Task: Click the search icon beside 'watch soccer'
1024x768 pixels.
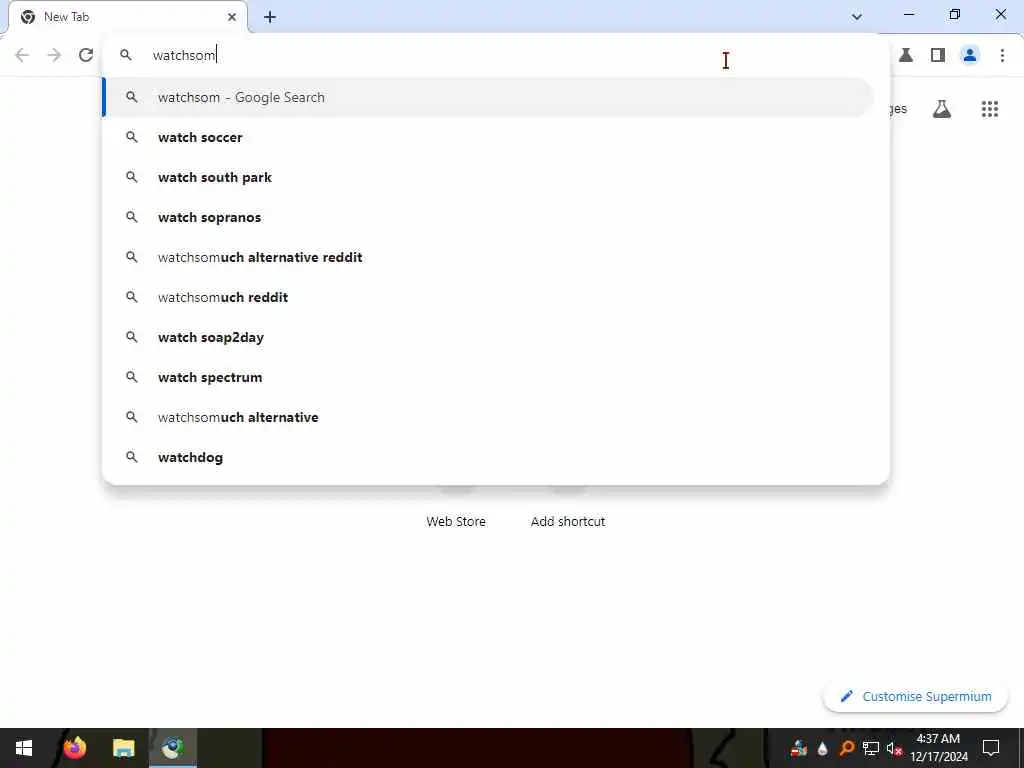Action: pyautogui.click(x=132, y=137)
